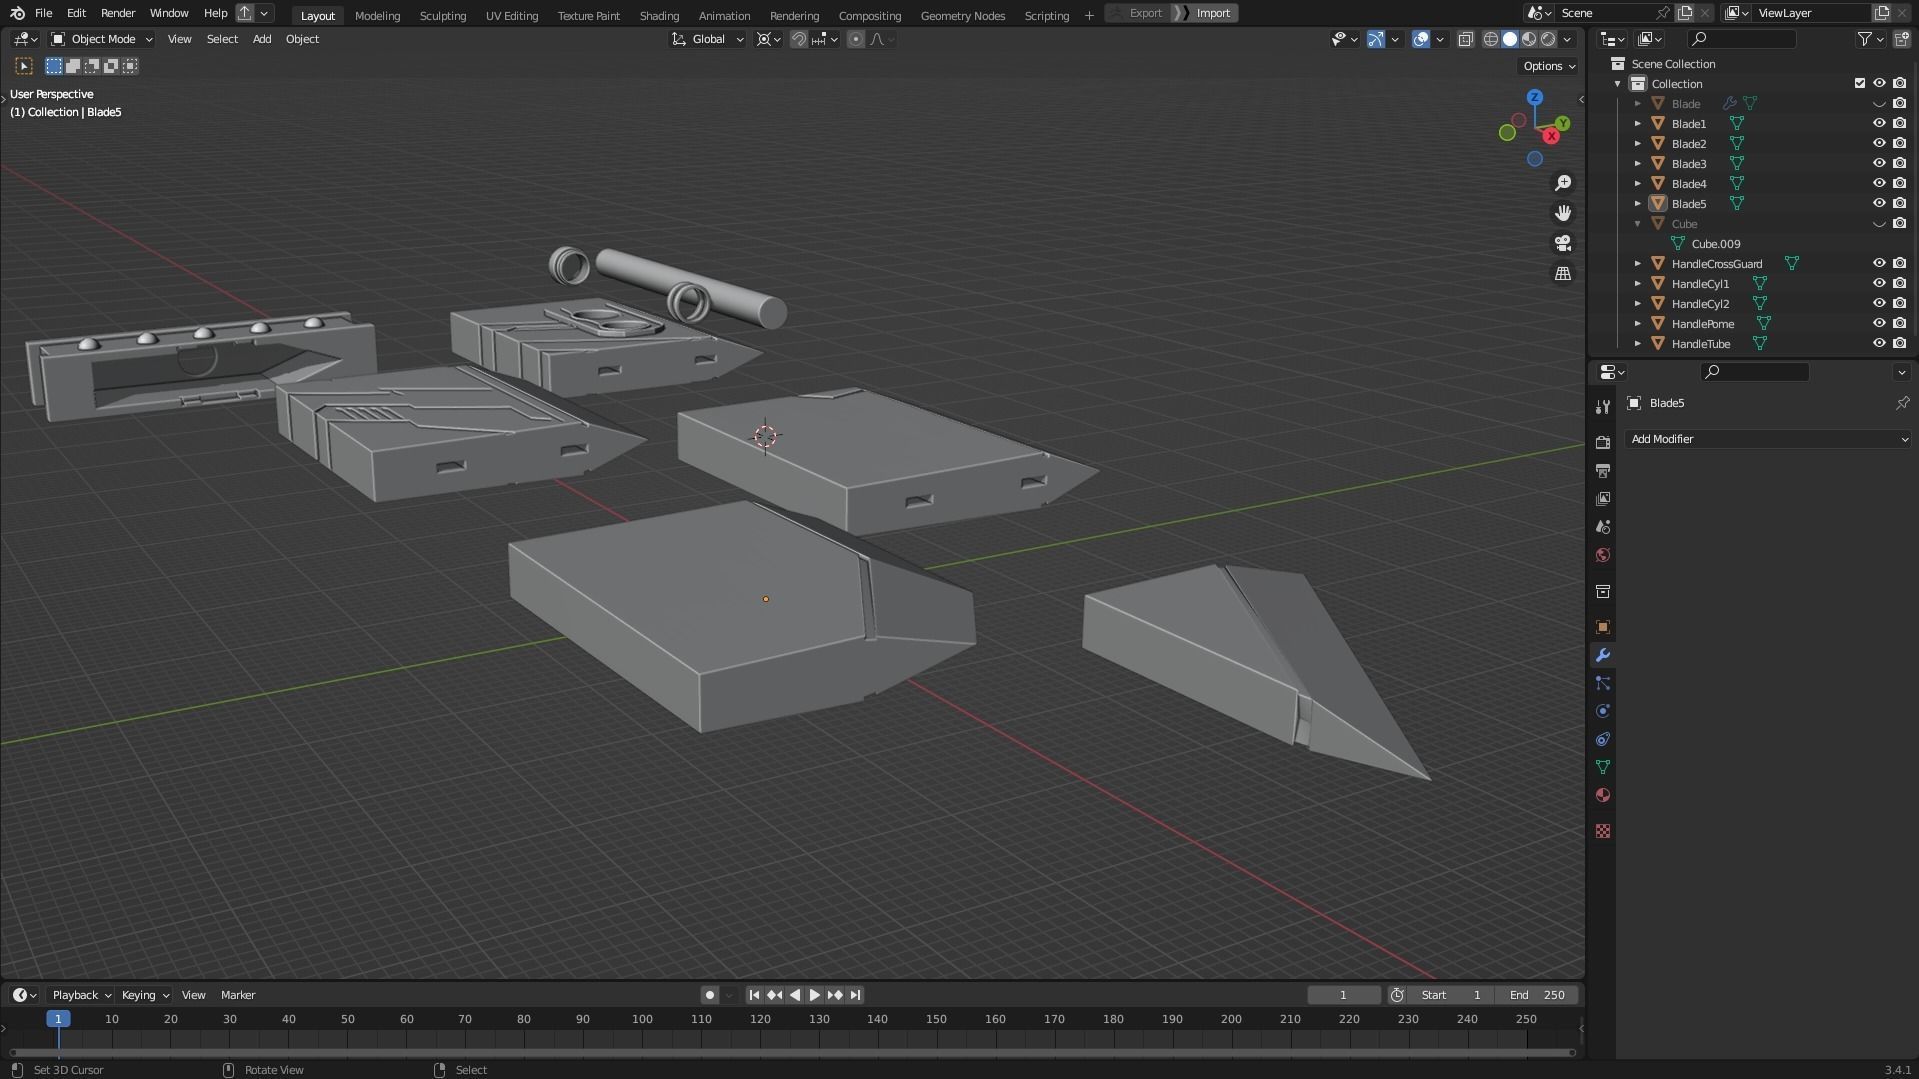The height and width of the screenshot is (1079, 1919).
Task: Play the animation forward
Action: tap(814, 995)
